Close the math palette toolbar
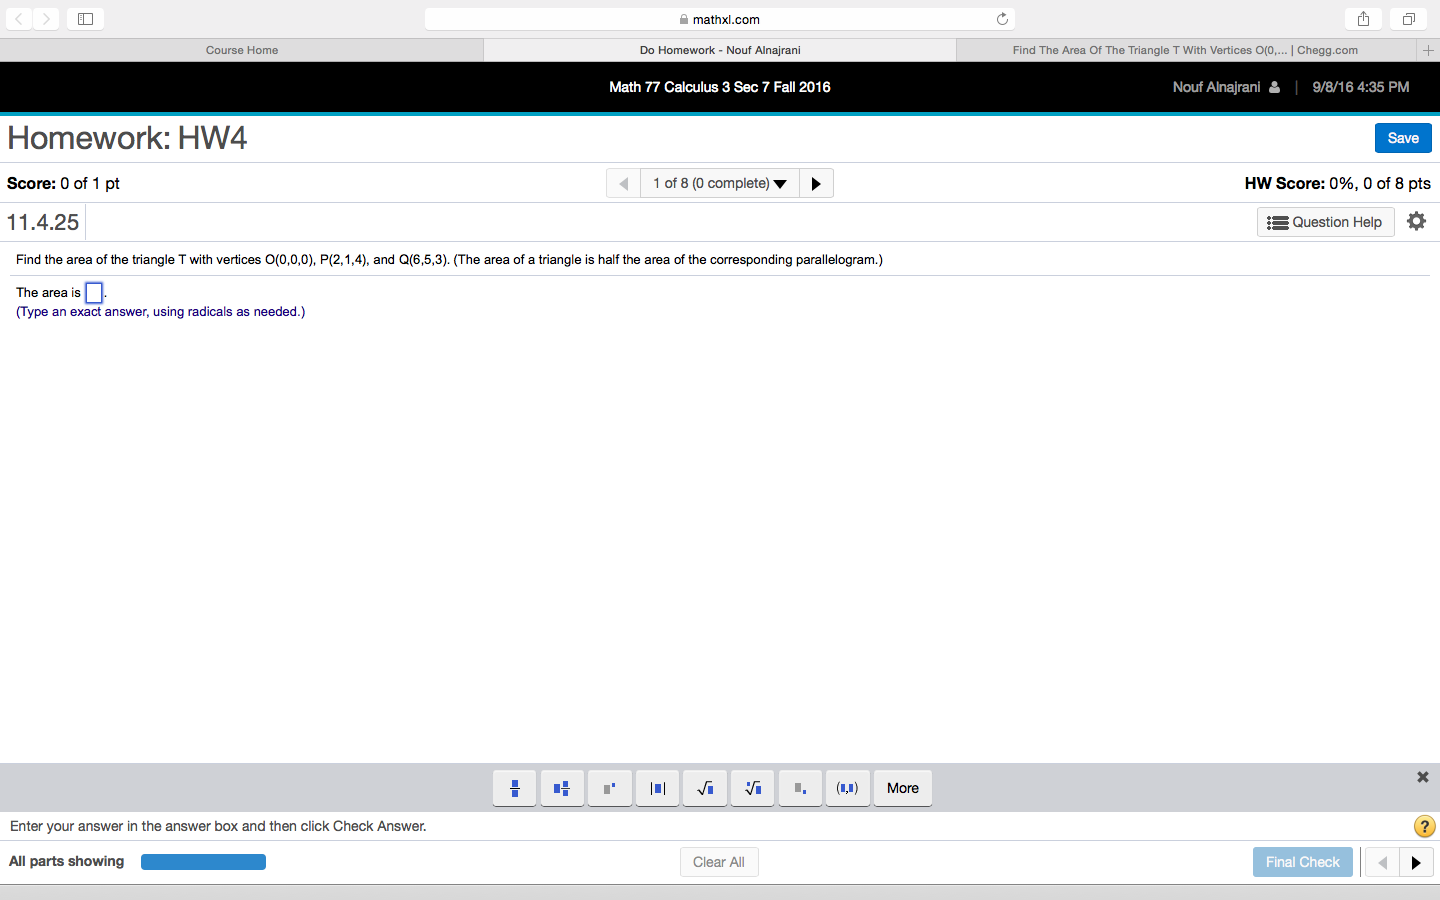This screenshot has width=1440, height=900. pos(1422,777)
